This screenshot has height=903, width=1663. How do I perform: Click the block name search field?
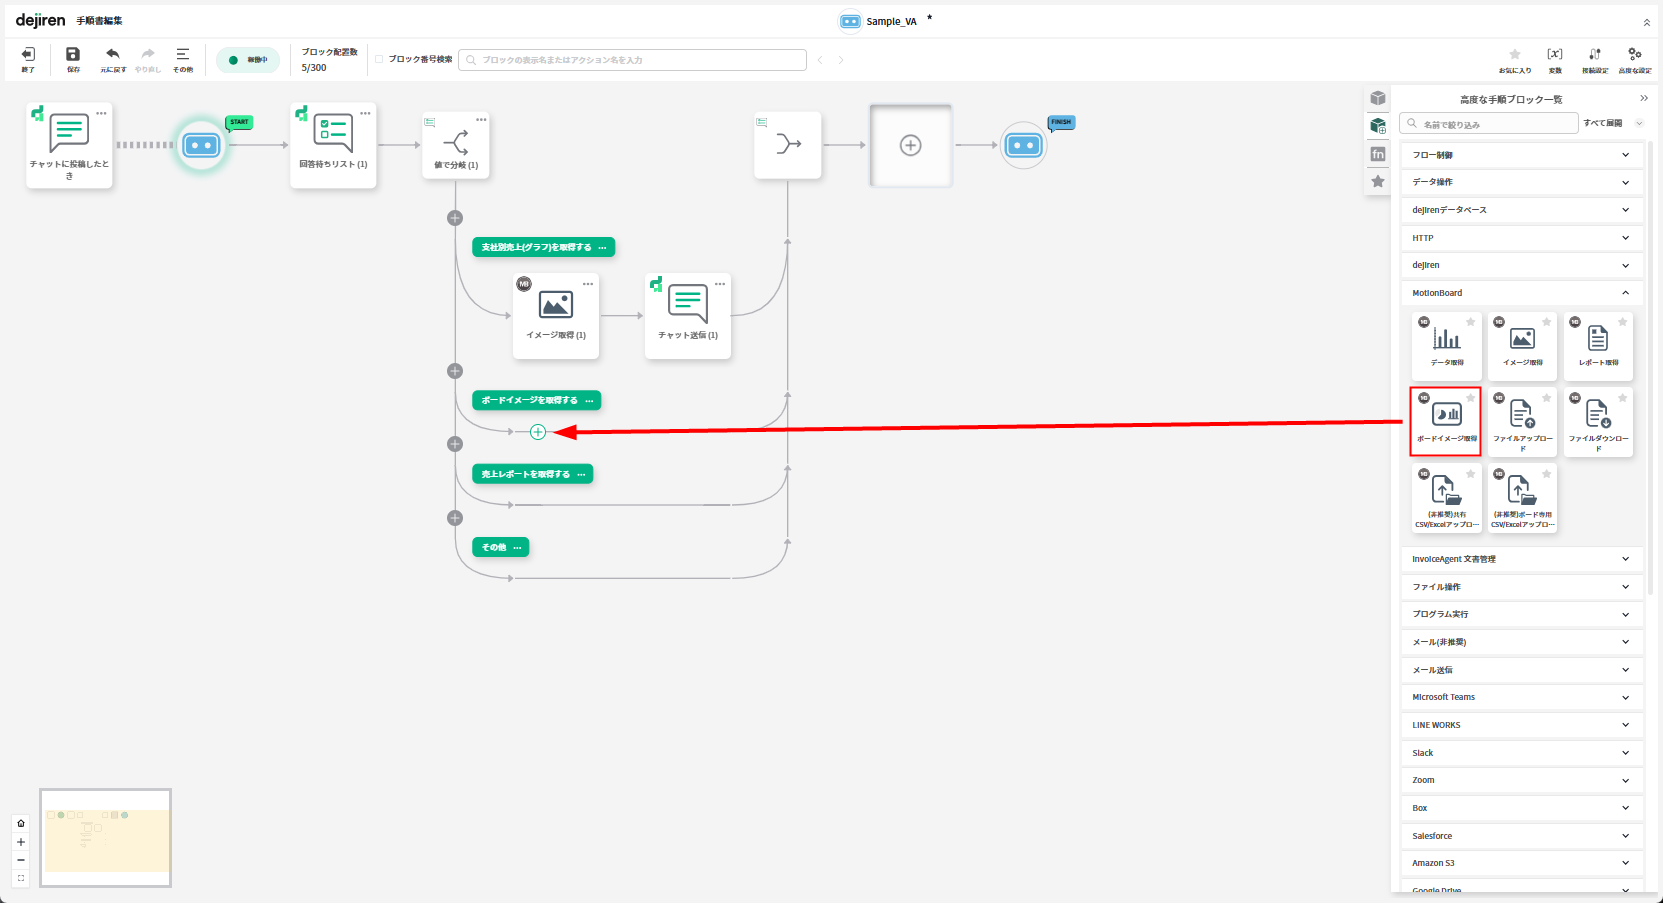pyautogui.click(x=1490, y=124)
